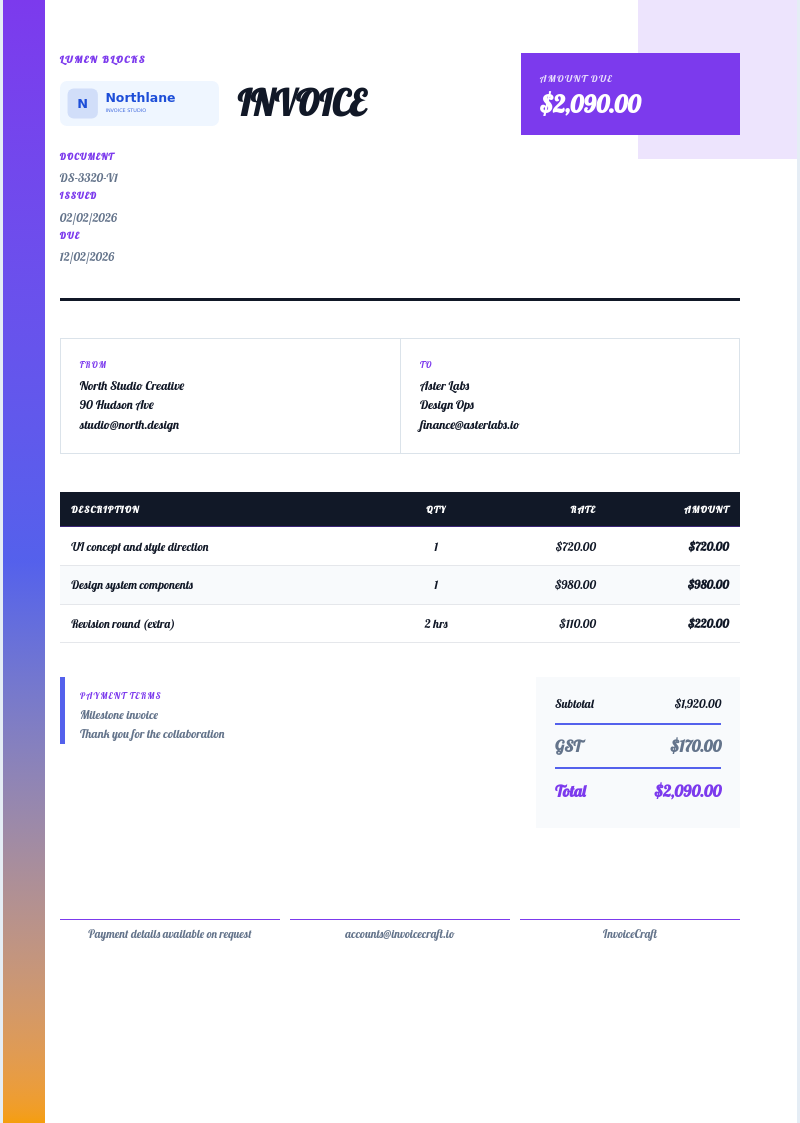The height and width of the screenshot is (1123, 800).
Task: Select the GST label
Action: pyautogui.click(x=569, y=746)
